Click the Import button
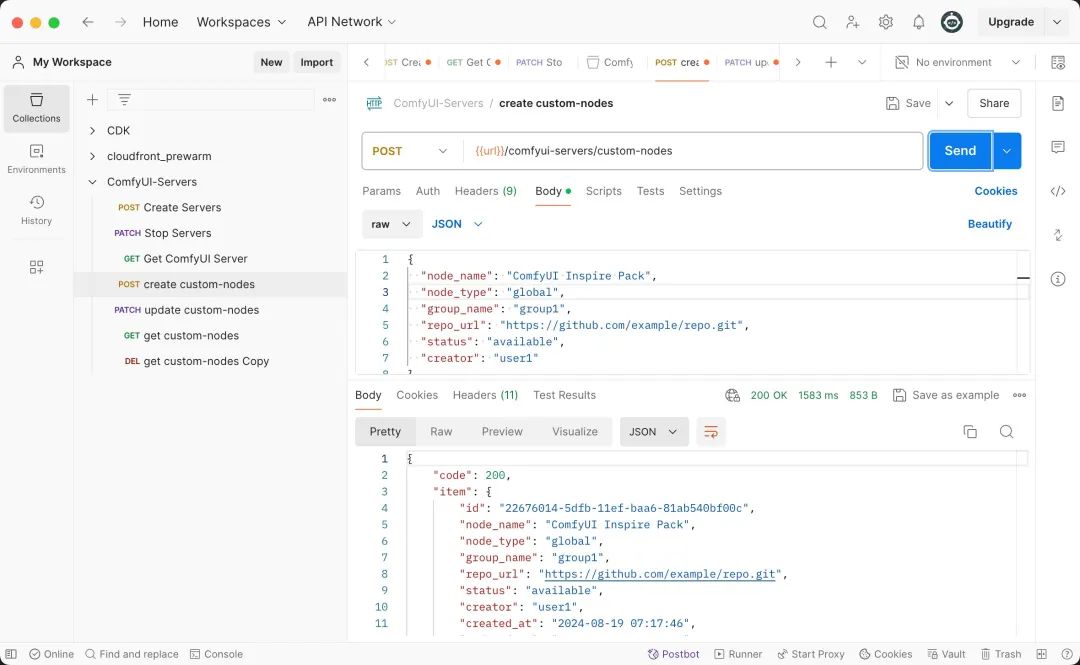Image resolution: width=1080 pixels, height=665 pixels. pyautogui.click(x=317, y=62)
